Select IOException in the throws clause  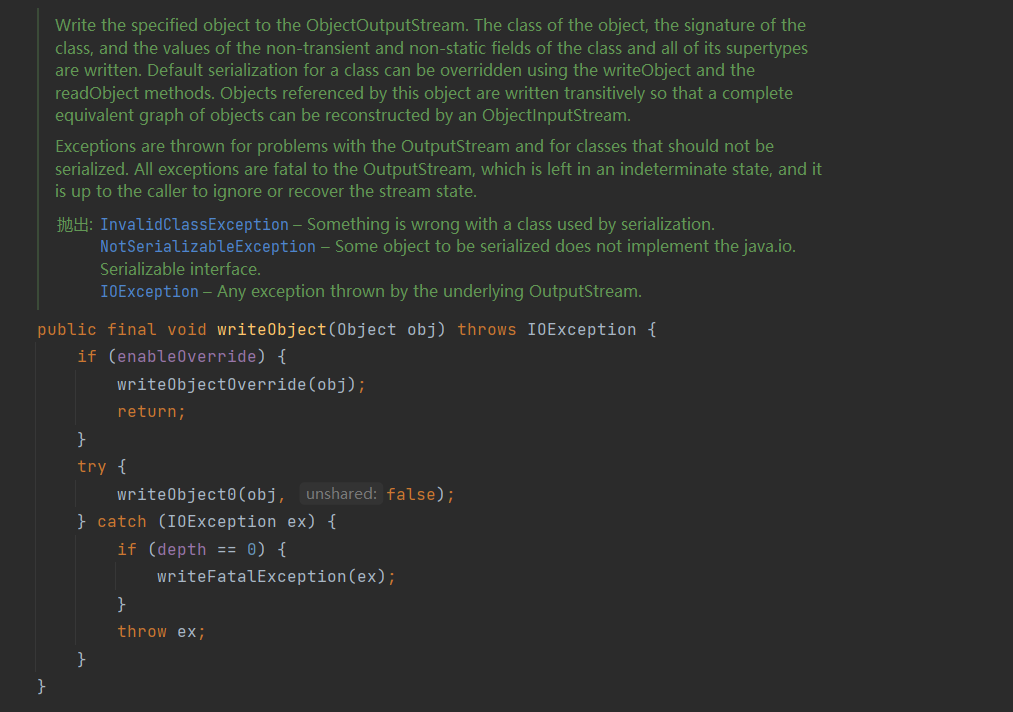pyautogui.click(x=581, y=329)
